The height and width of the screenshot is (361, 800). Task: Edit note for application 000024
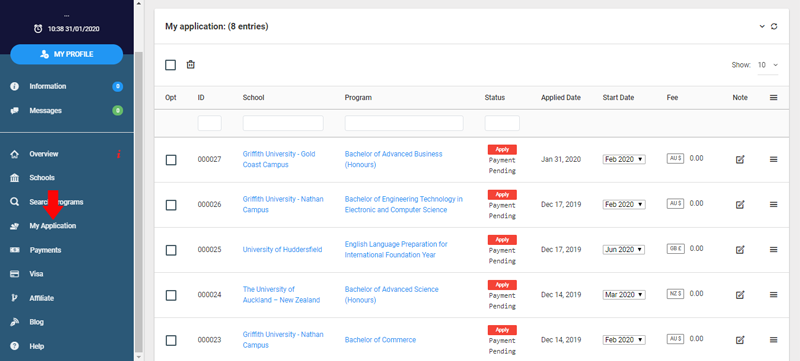coord(740,295)
